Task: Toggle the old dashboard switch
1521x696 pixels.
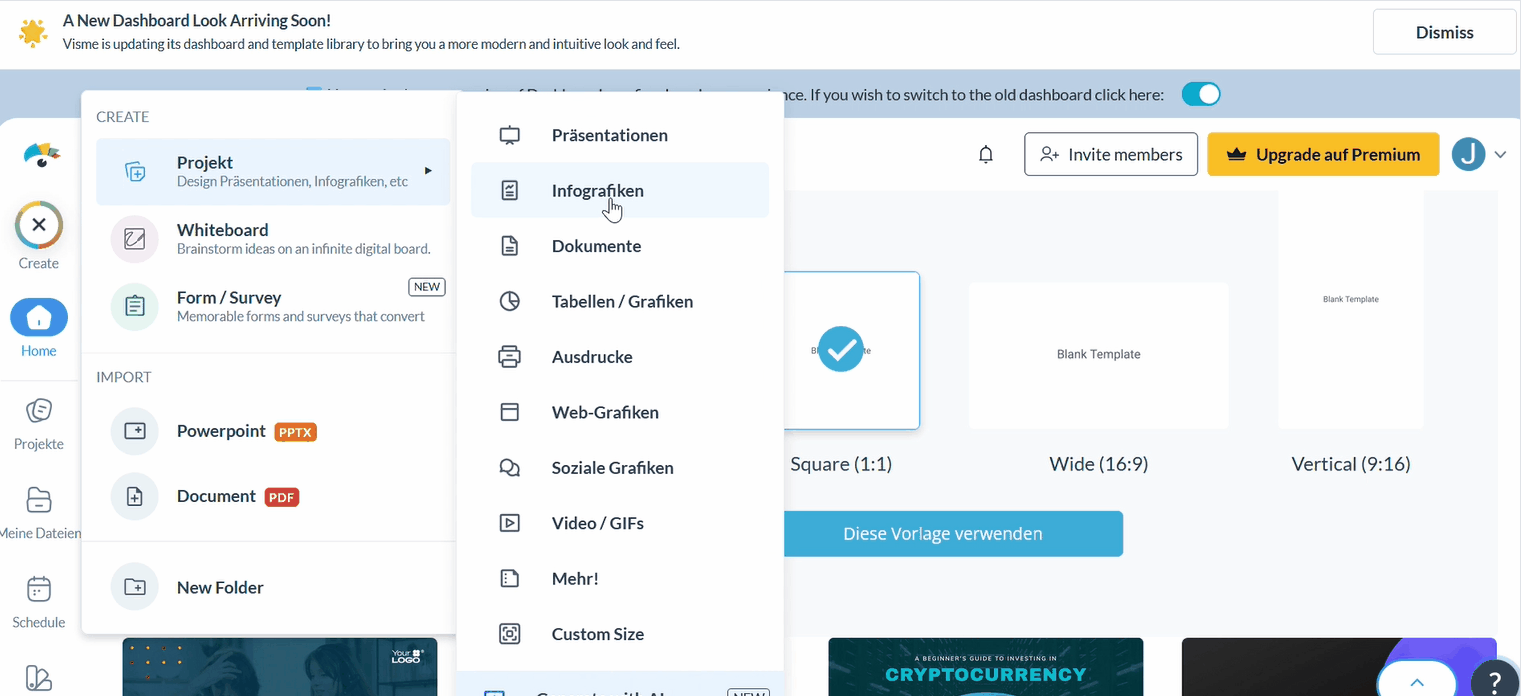Action: click(1200, 95)
